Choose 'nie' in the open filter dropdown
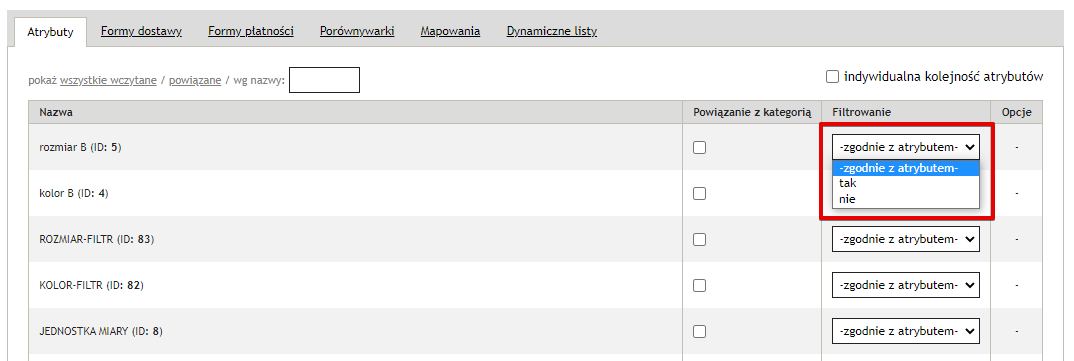 coord(906,199)
